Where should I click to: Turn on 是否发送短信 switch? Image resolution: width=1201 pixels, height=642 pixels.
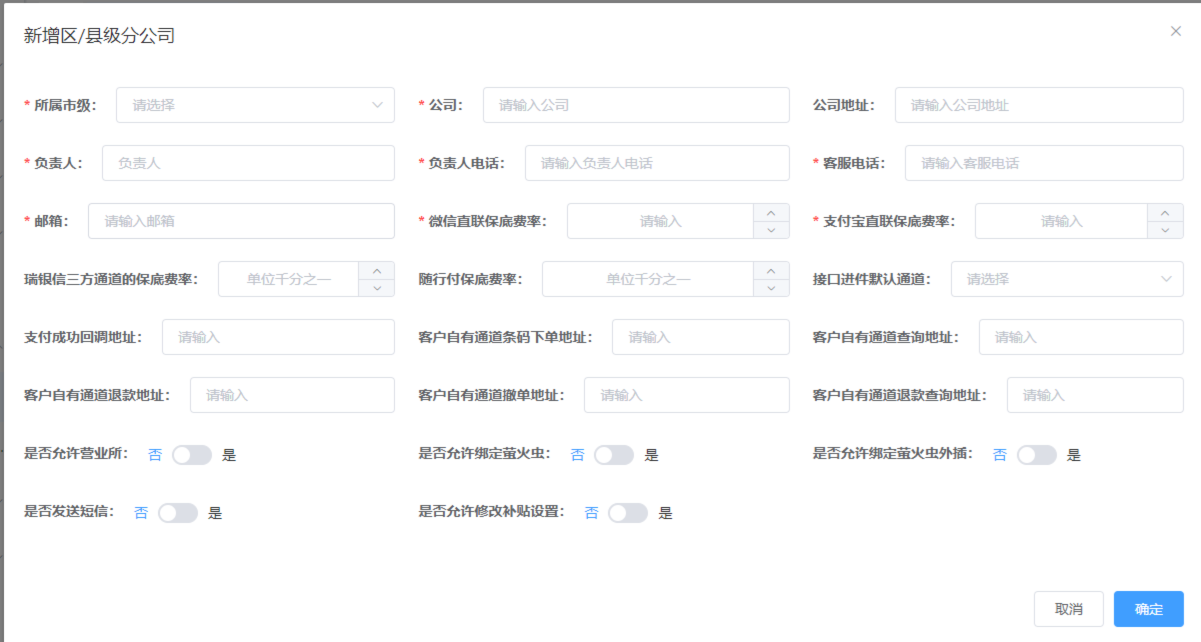tap(178, 513)
